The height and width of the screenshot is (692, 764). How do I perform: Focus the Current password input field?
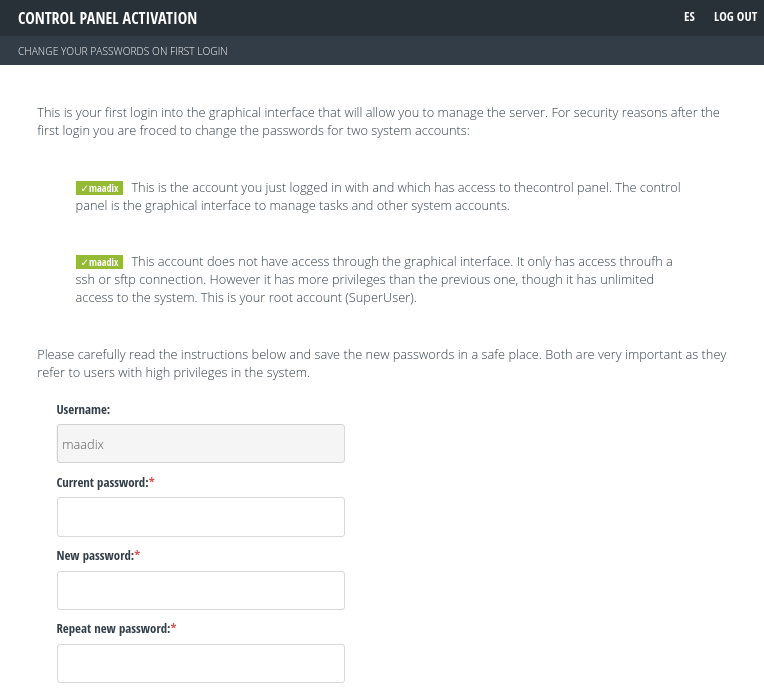coord(201,517)
